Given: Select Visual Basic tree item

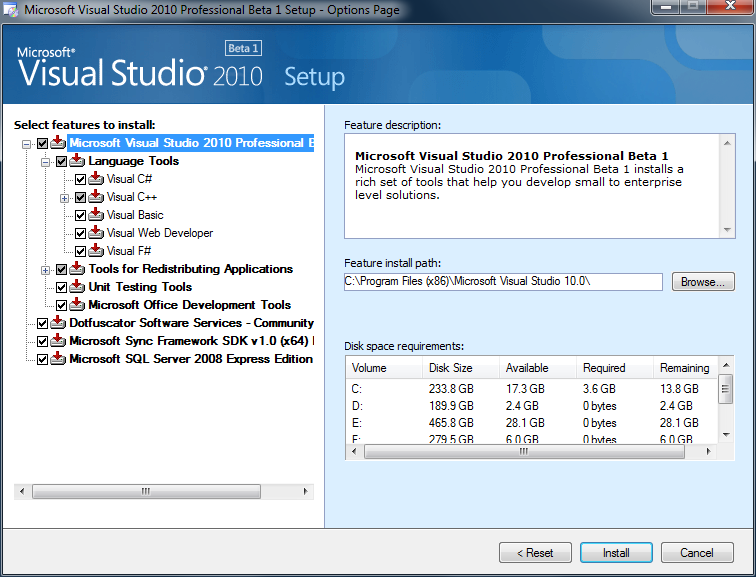Looking at the screenshot, I should [x=135, y=215].
